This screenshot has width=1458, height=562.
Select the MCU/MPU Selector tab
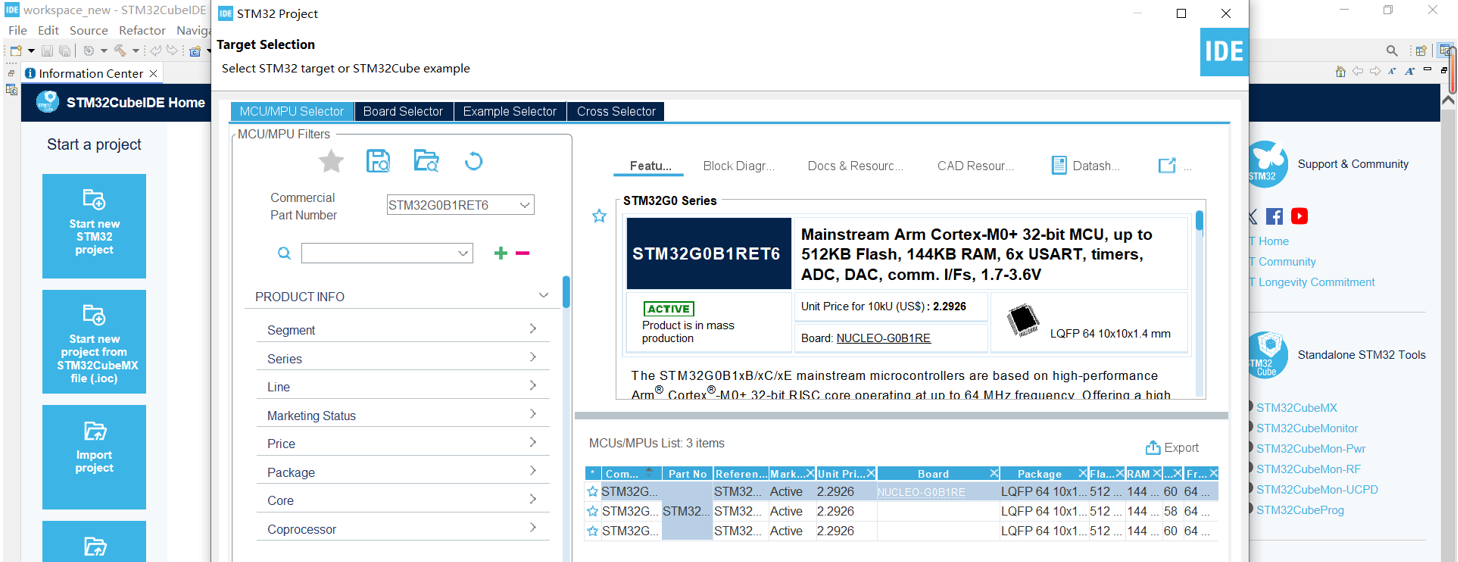pos(292,111)
